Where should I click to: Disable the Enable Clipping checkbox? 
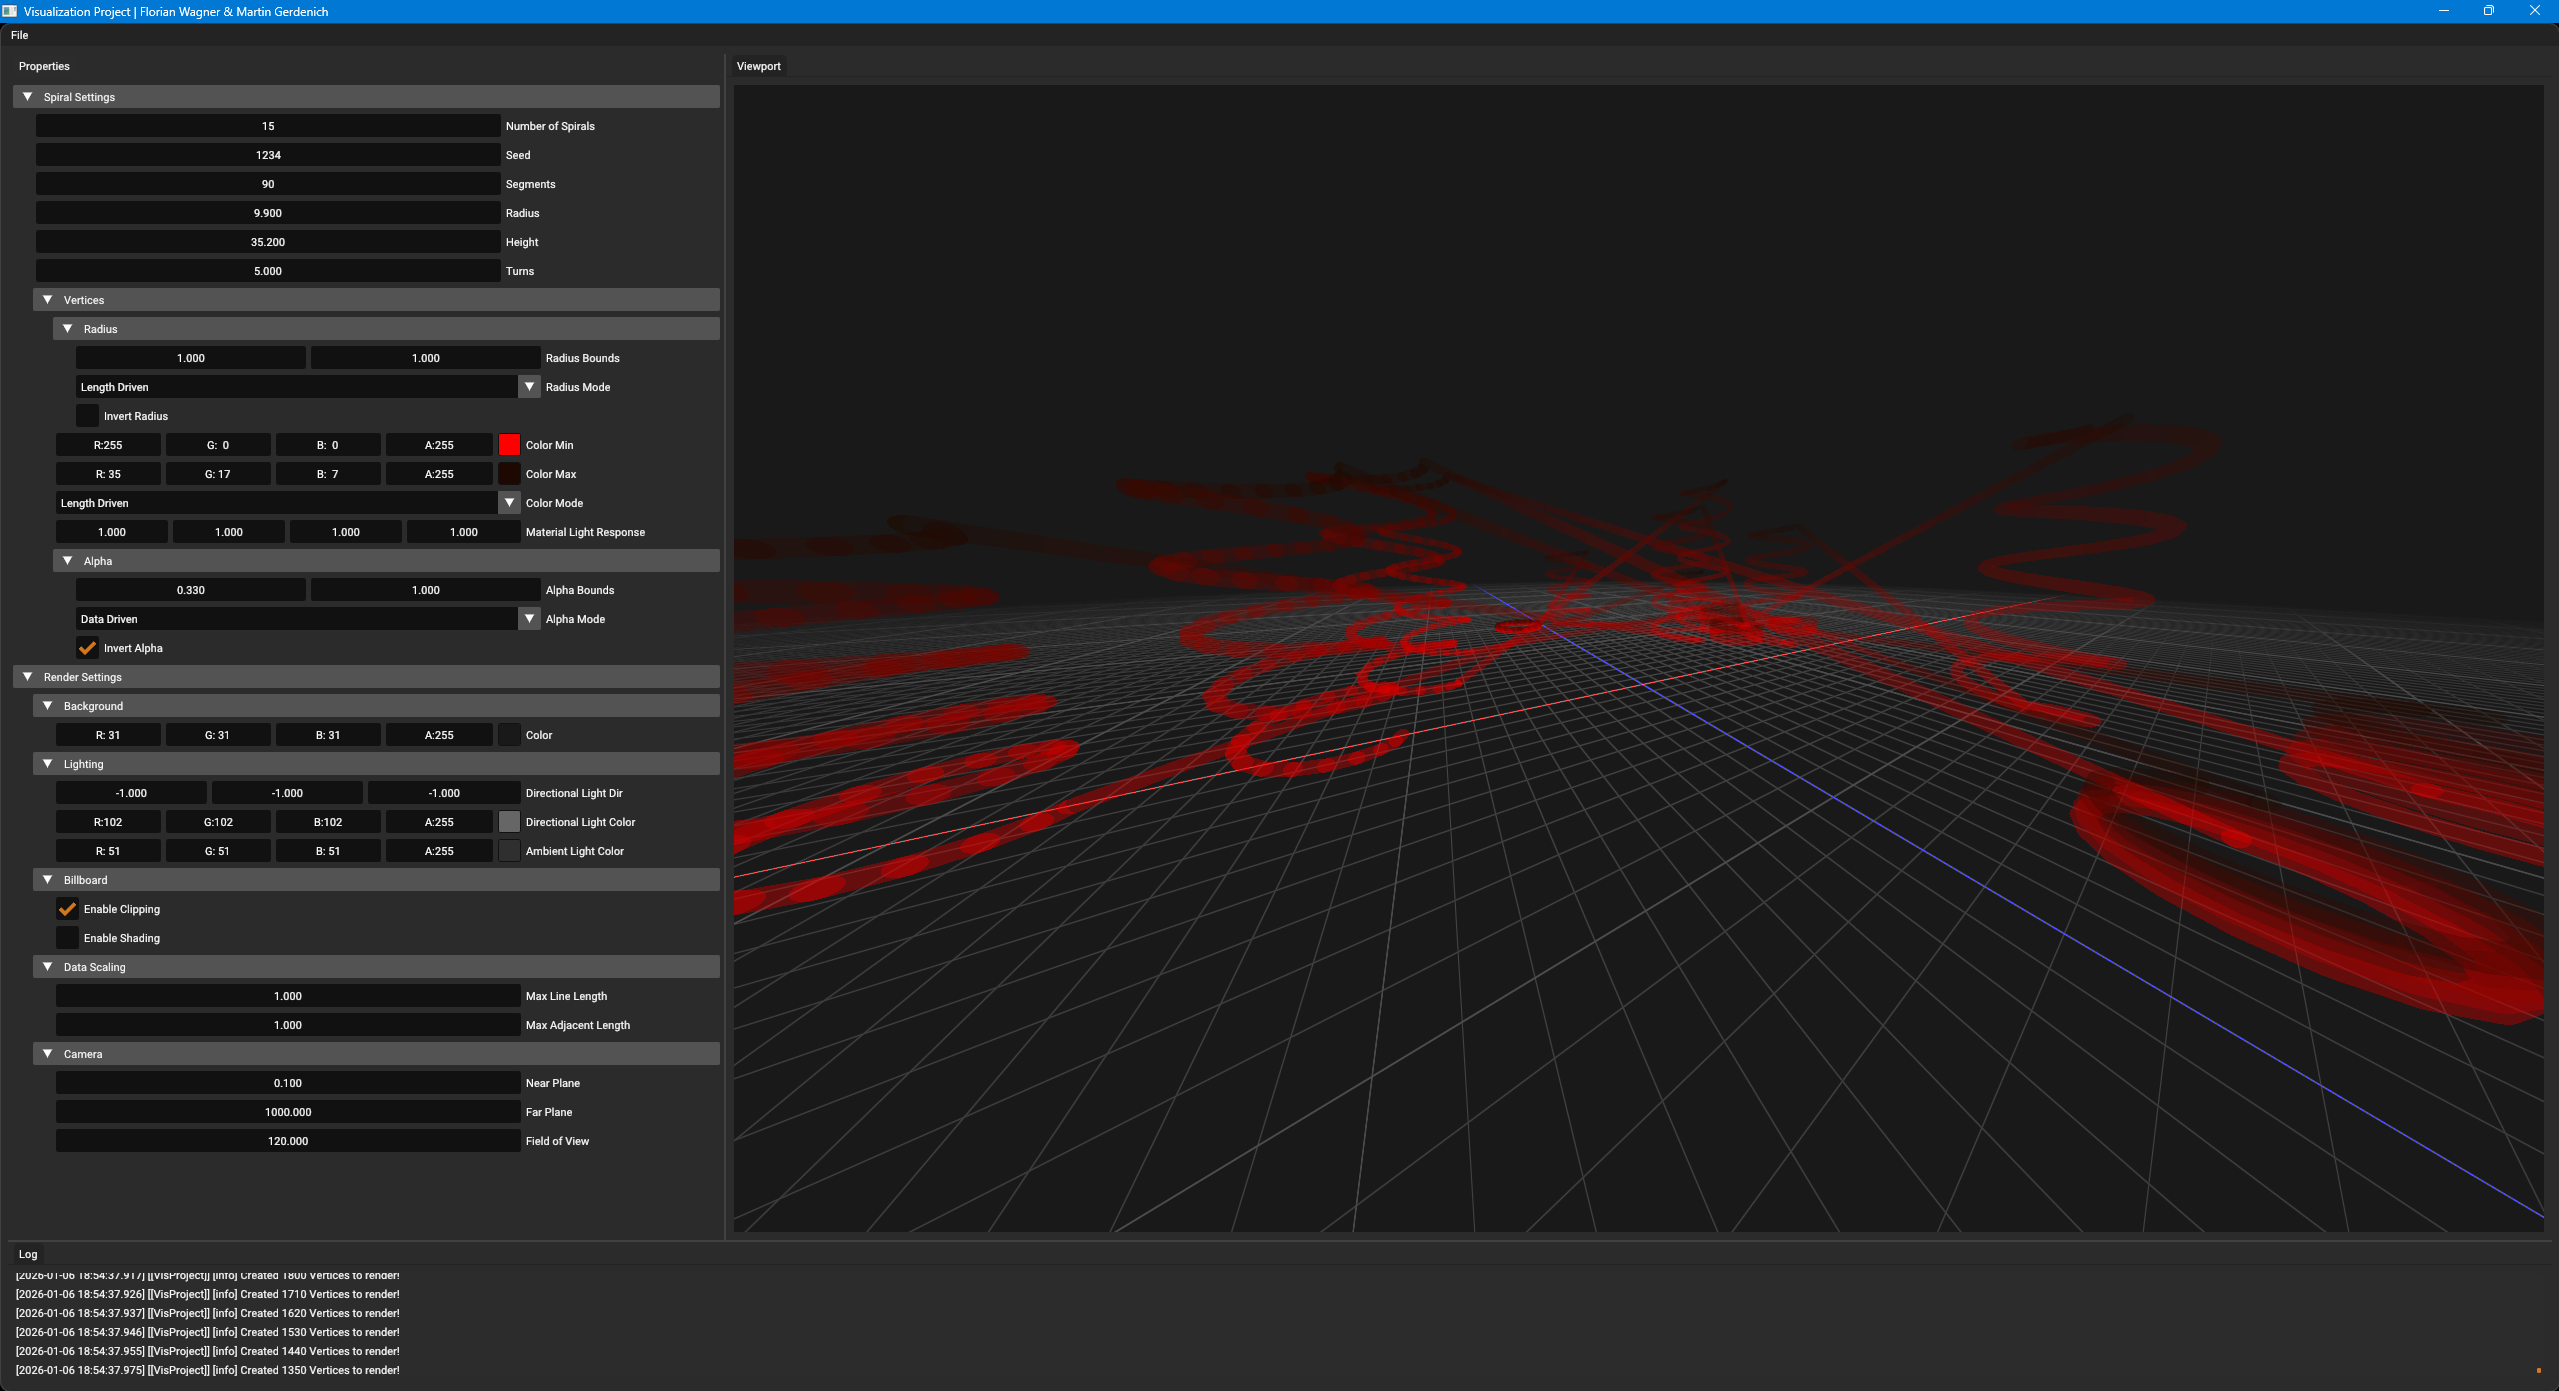click(68, 909)
